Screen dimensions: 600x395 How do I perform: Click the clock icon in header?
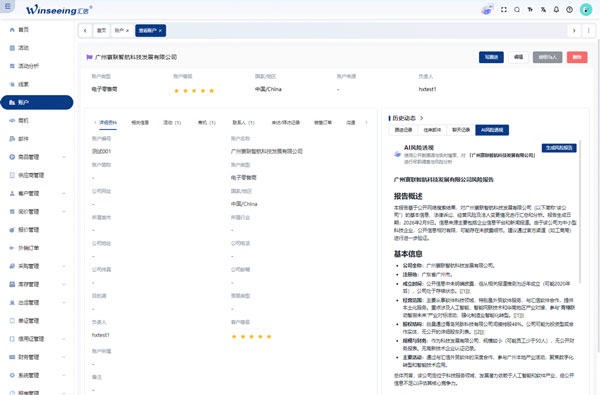pyautogui.click(x=569, y=10)
